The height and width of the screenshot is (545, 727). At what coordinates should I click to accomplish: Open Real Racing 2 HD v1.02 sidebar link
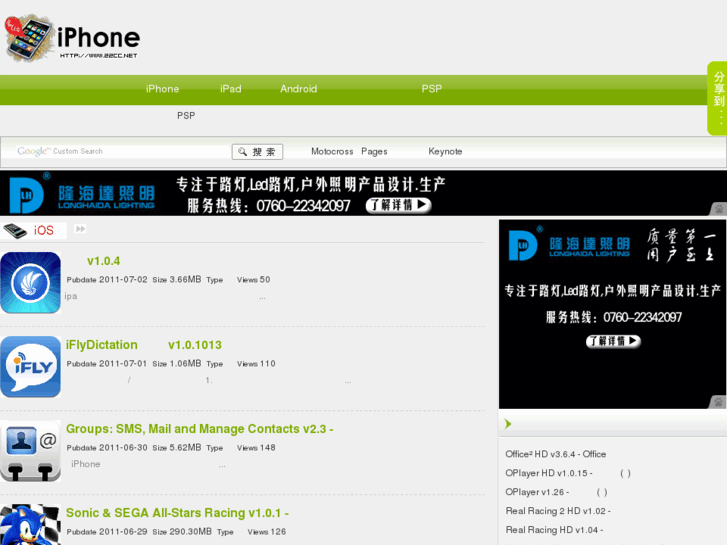tap(558, 511)
